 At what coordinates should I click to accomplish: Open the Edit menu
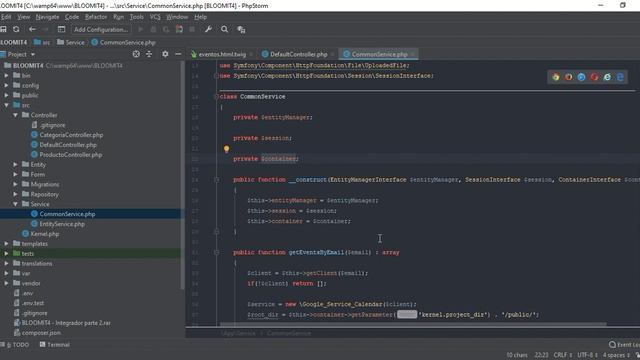pos(6,17)
